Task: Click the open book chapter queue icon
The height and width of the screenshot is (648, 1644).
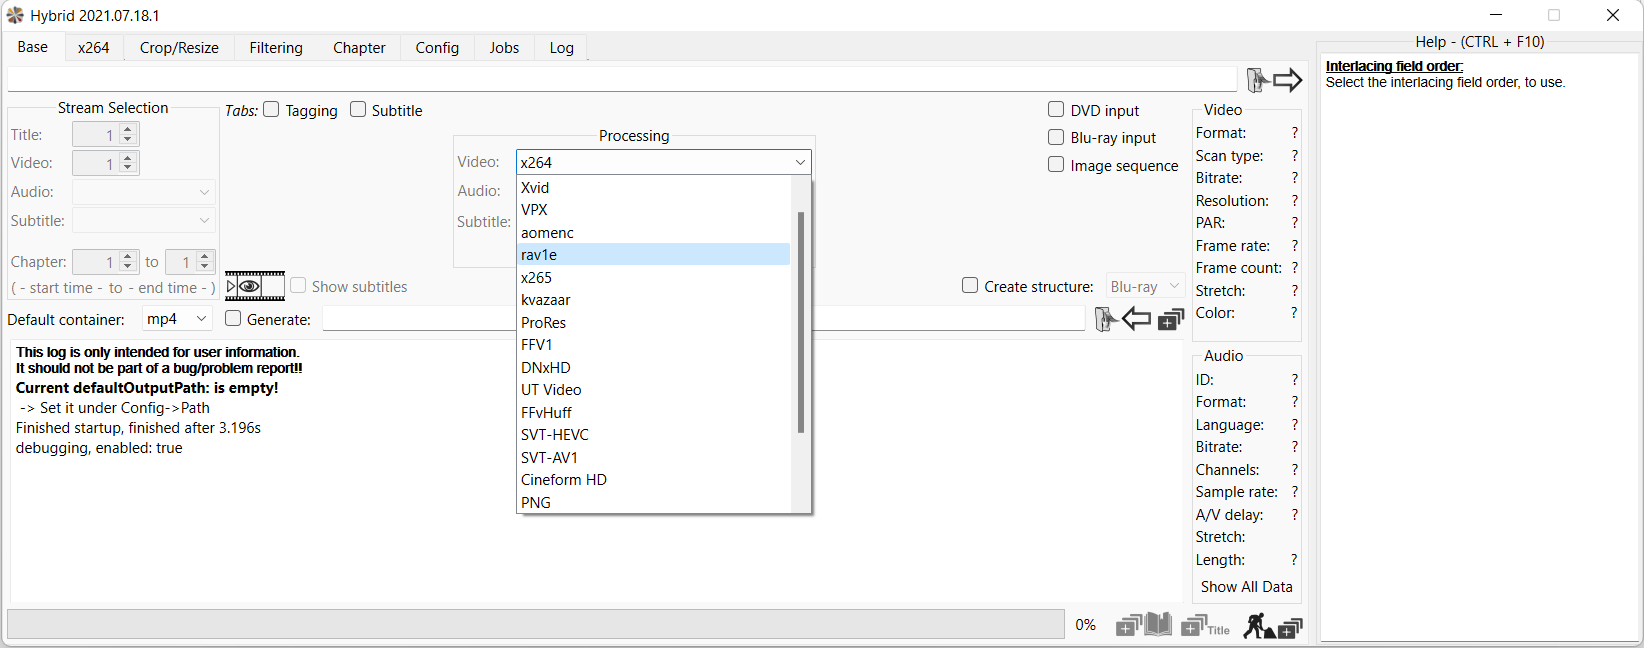Action: 1158,625
